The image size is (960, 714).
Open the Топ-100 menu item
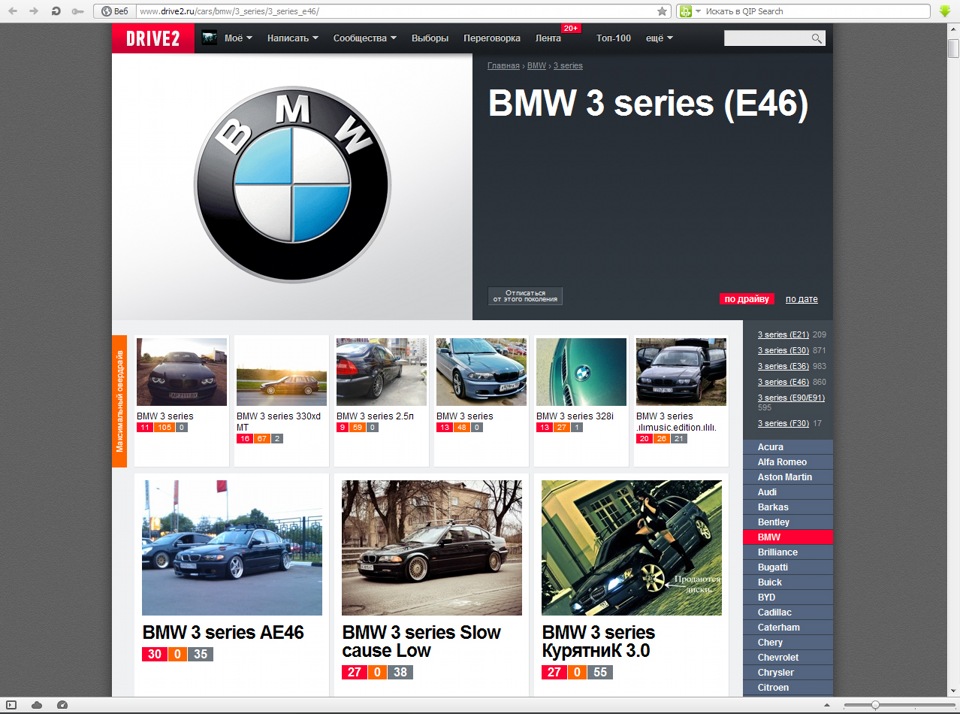coord(613,38)
